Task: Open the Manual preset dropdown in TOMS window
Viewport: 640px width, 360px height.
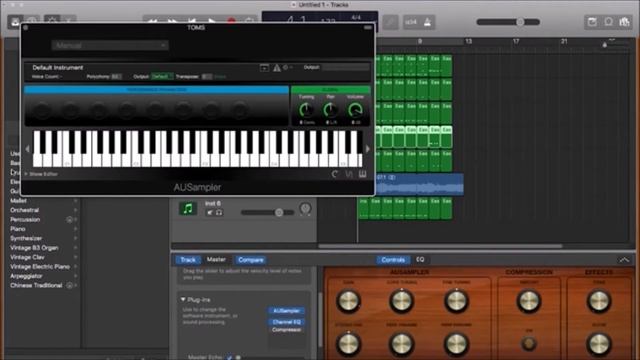Action: click(110, 45)
